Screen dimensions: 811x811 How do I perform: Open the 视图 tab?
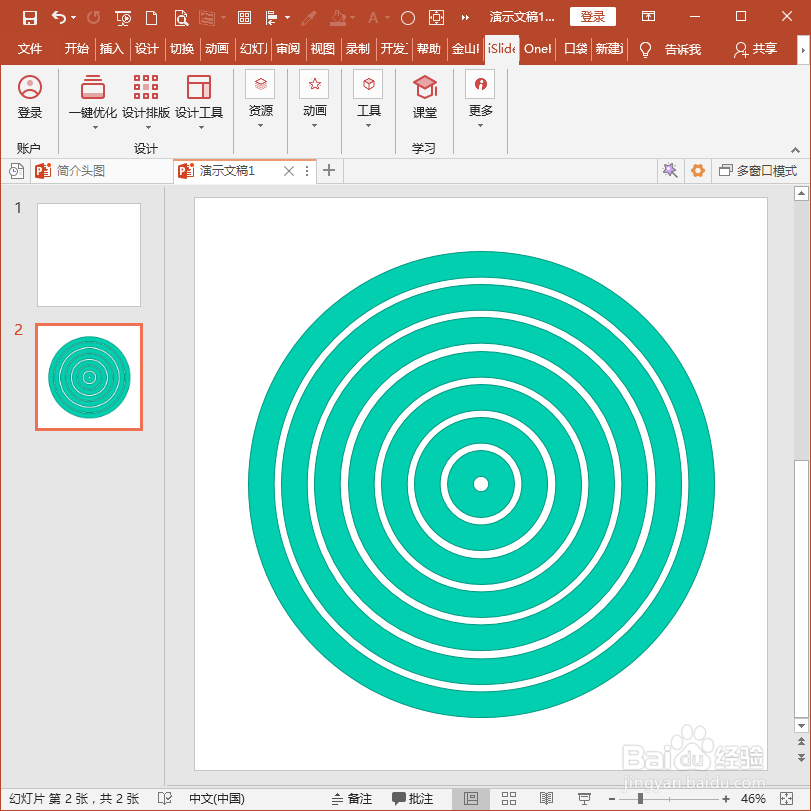(323, 49)
